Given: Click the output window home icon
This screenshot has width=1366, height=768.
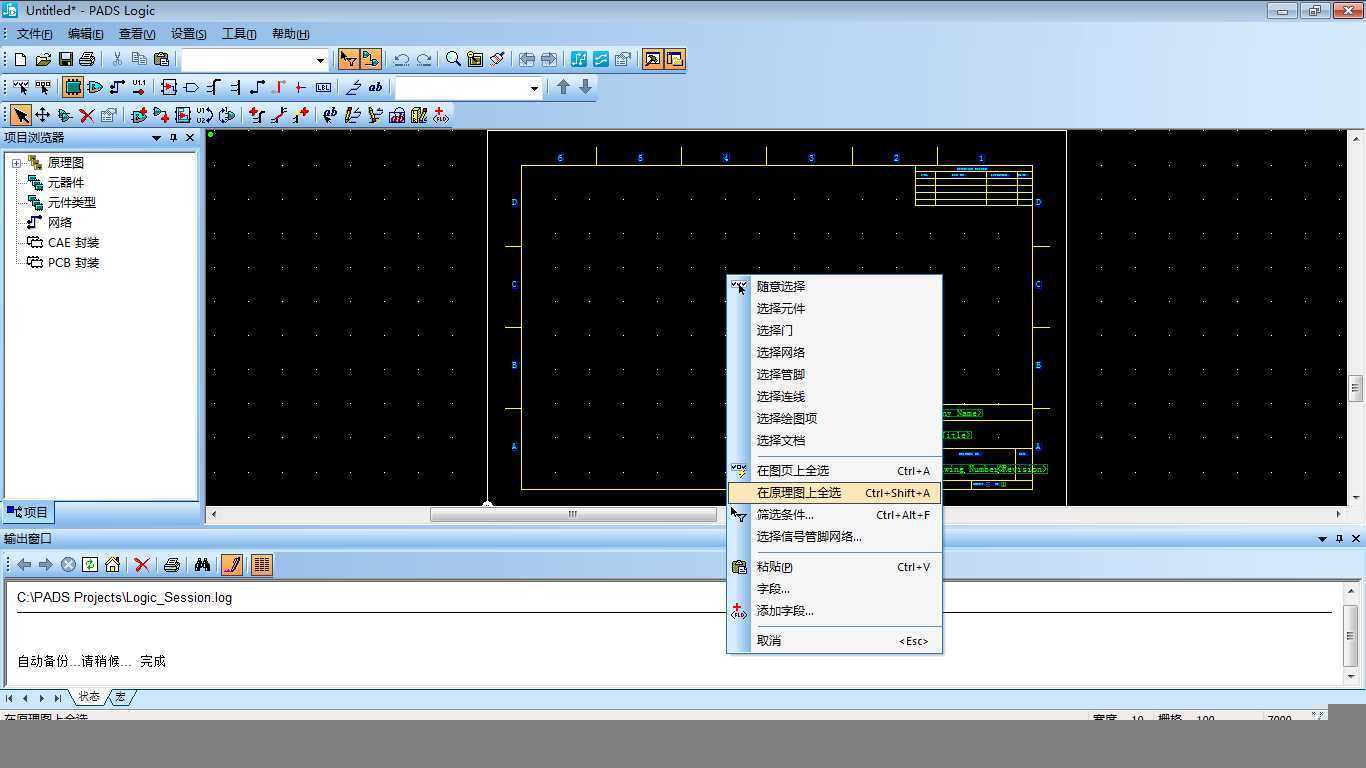Looking at the screenshot, I should coord(112,565).
